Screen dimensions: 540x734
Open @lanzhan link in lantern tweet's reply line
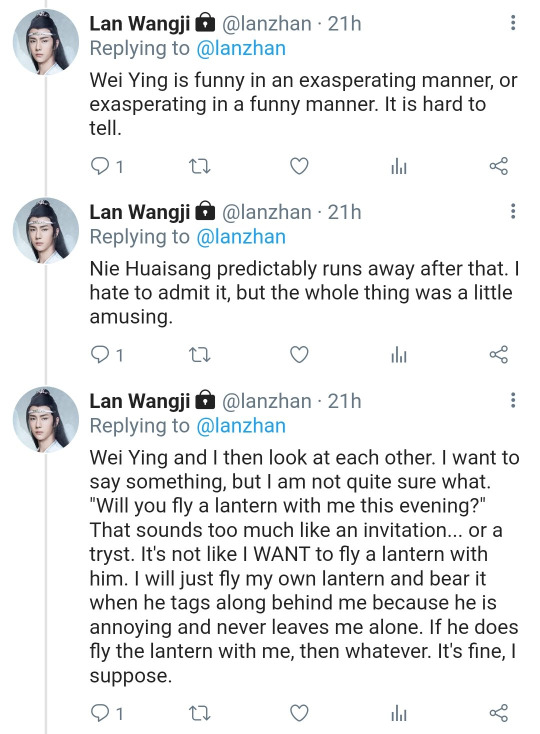(241, 426)
